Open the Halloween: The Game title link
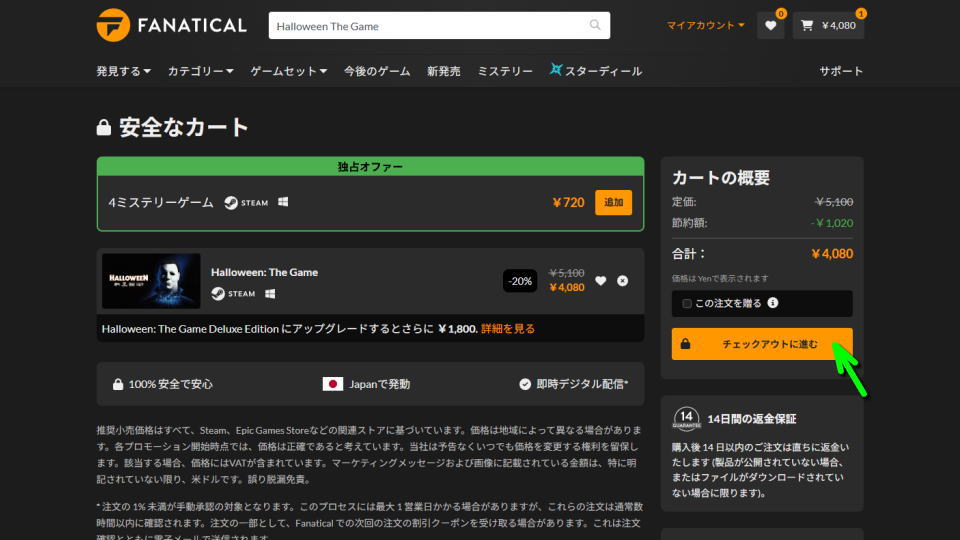Viewport: 960px width, 540px height. (264, 272)
